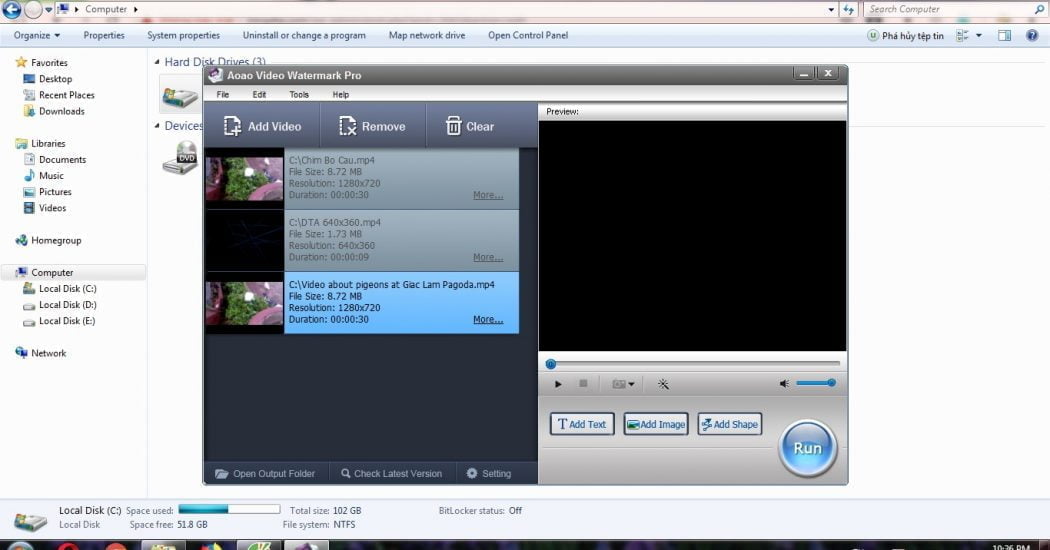Open the Setting gear option

click(x=488, y=474)
